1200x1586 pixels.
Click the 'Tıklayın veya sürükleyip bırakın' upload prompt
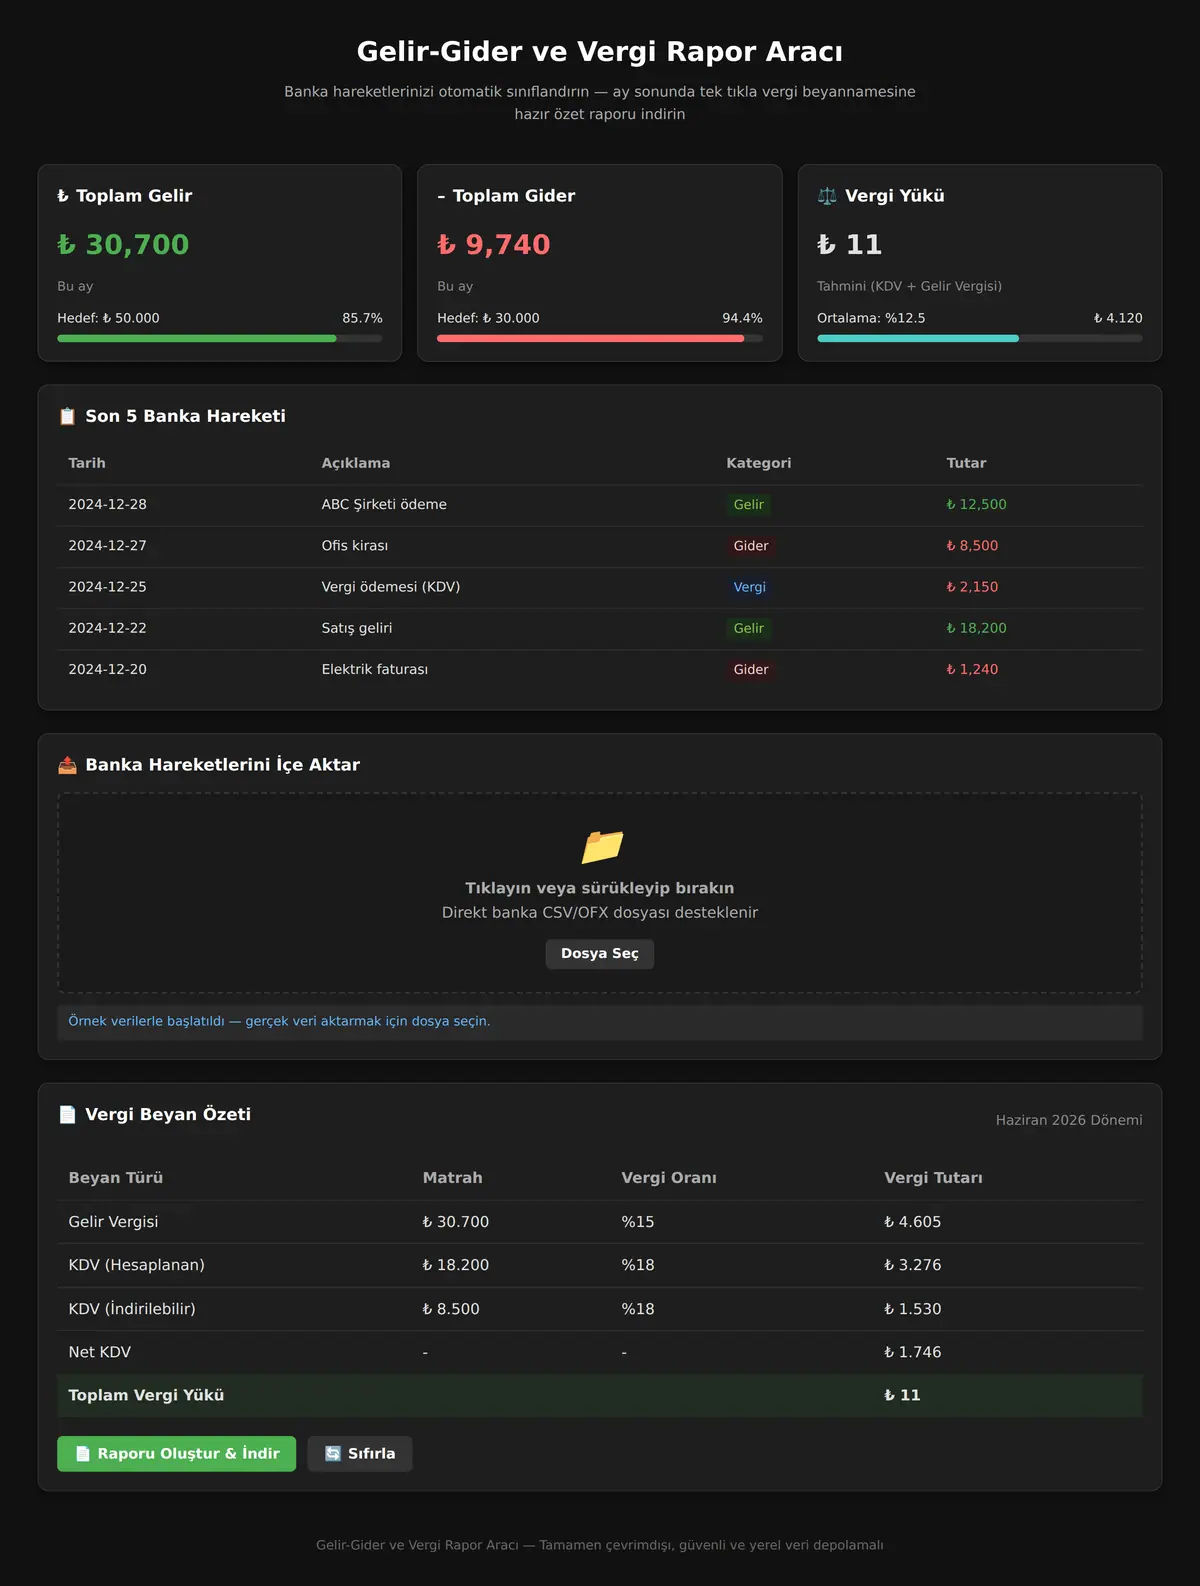pyautogui.click(x=600, y=888)
